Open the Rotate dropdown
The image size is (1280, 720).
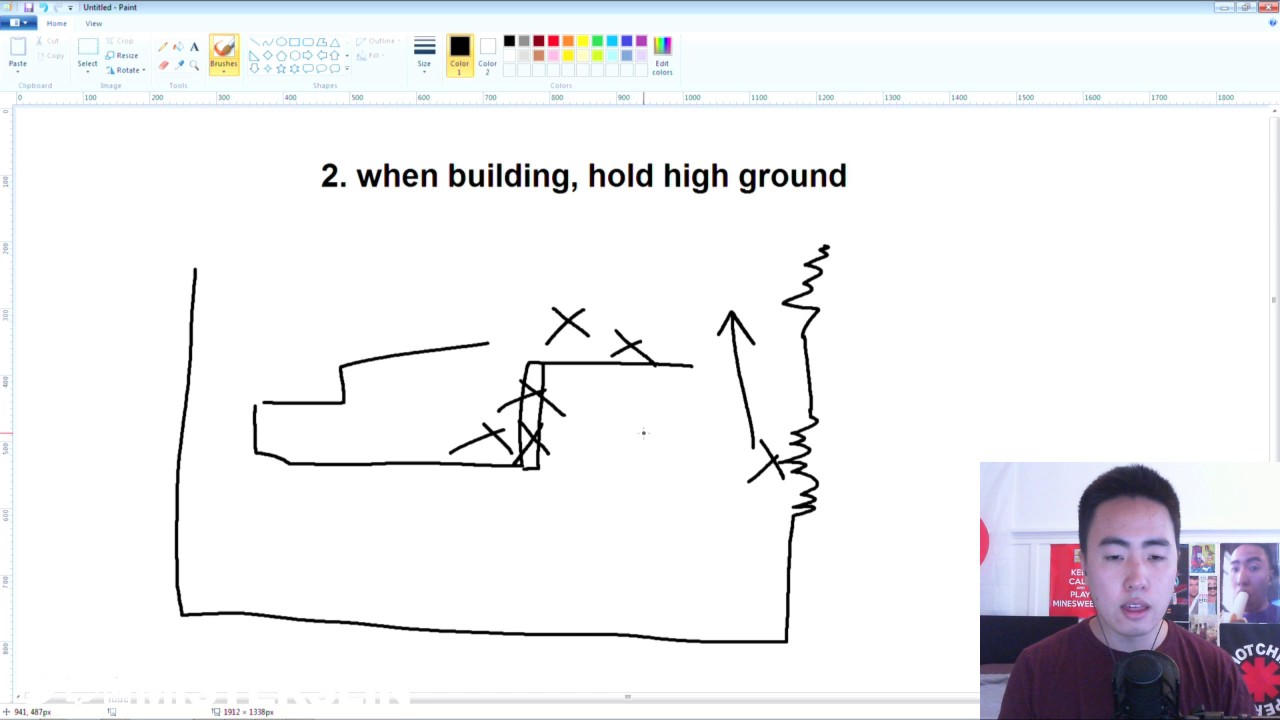125,70
